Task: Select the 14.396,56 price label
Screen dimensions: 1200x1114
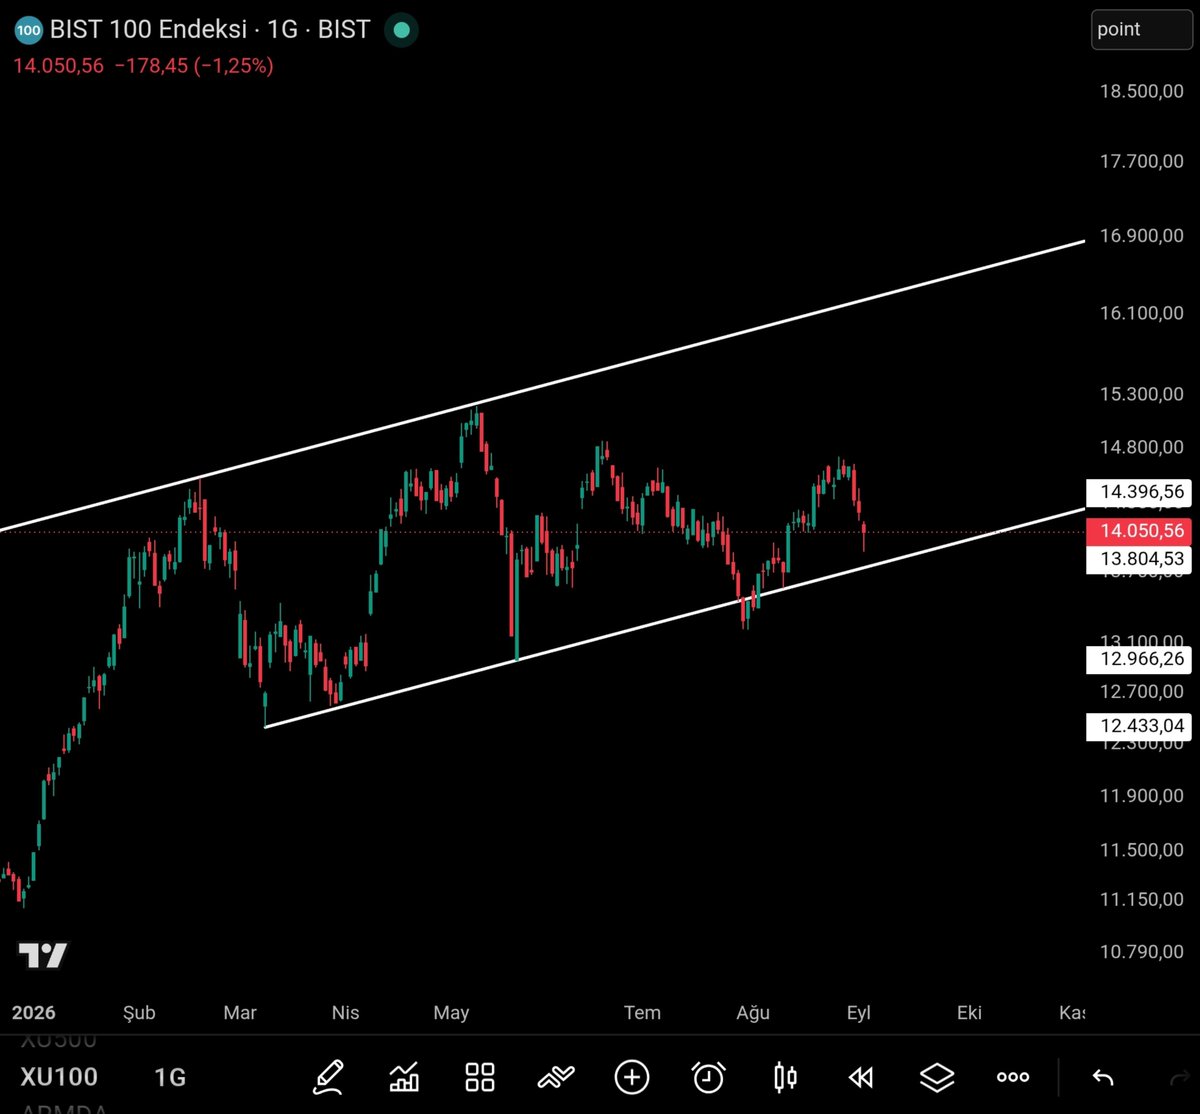Action: 1139,492
